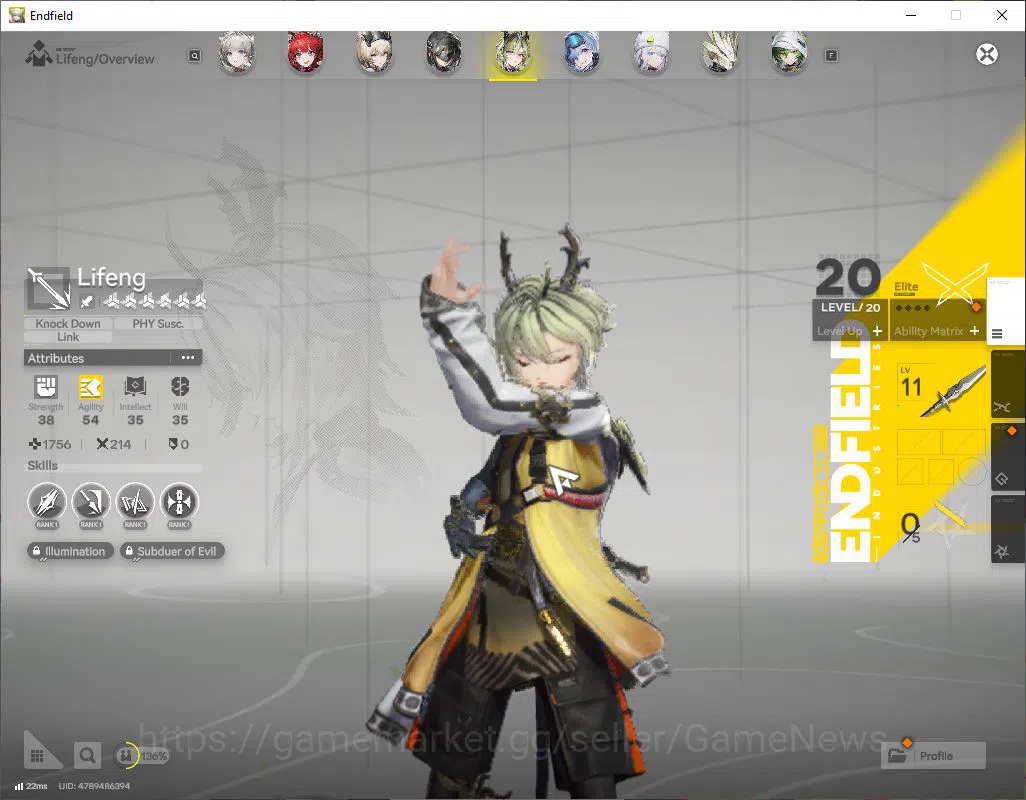Open the third skill icon
This screenshot has height=800, width=1026.
(135, 503)
